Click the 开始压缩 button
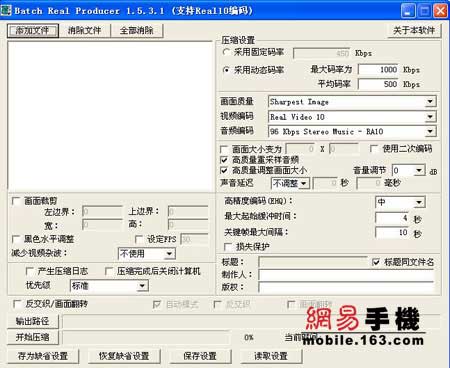The image size is (450, 368). coord(33,337)
